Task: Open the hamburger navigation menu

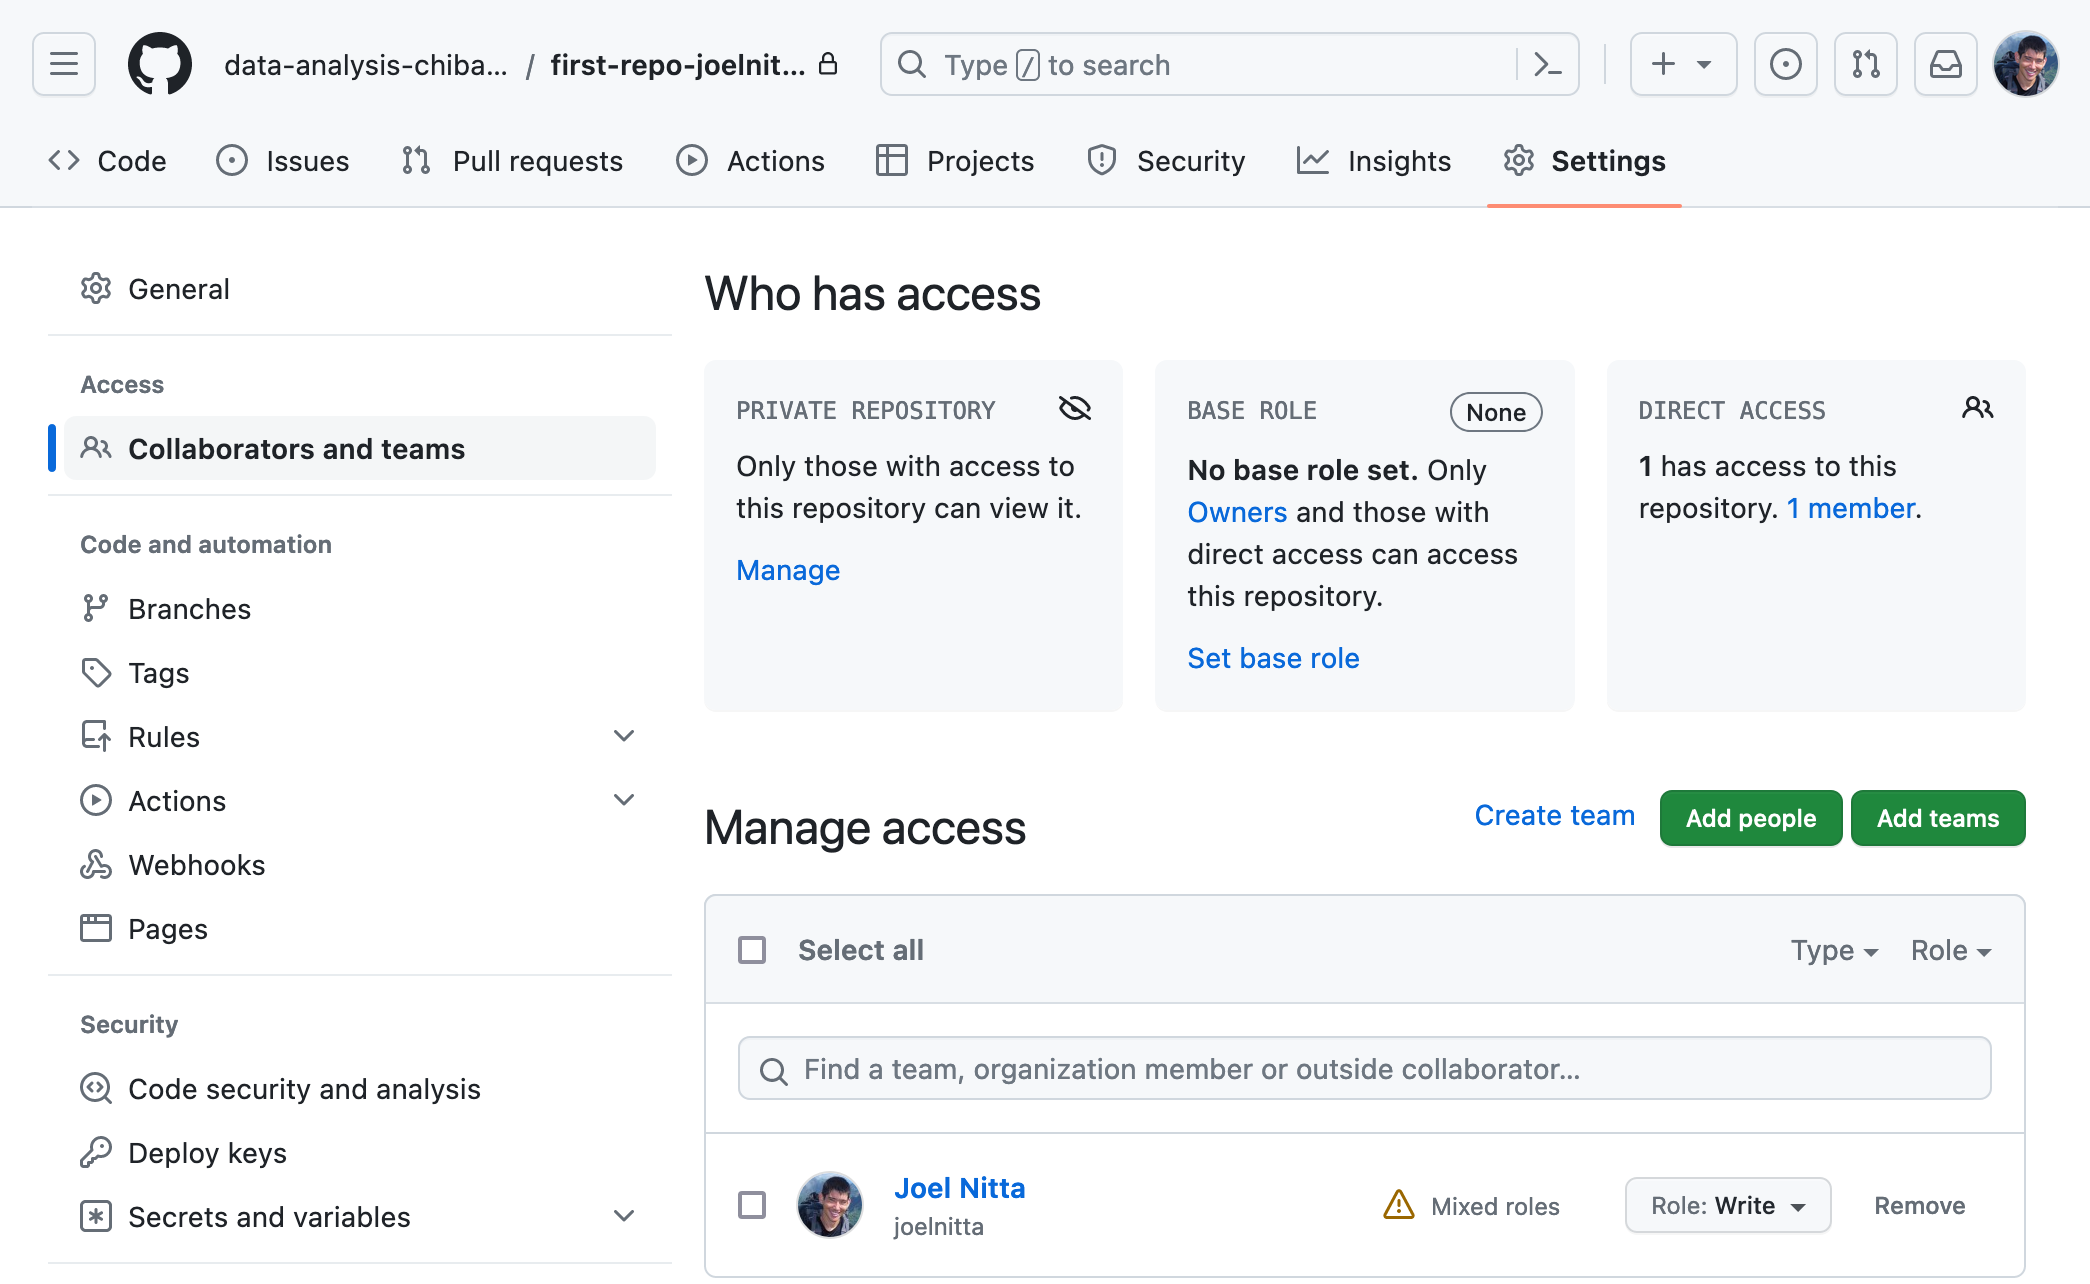Action: click(64, 65)
